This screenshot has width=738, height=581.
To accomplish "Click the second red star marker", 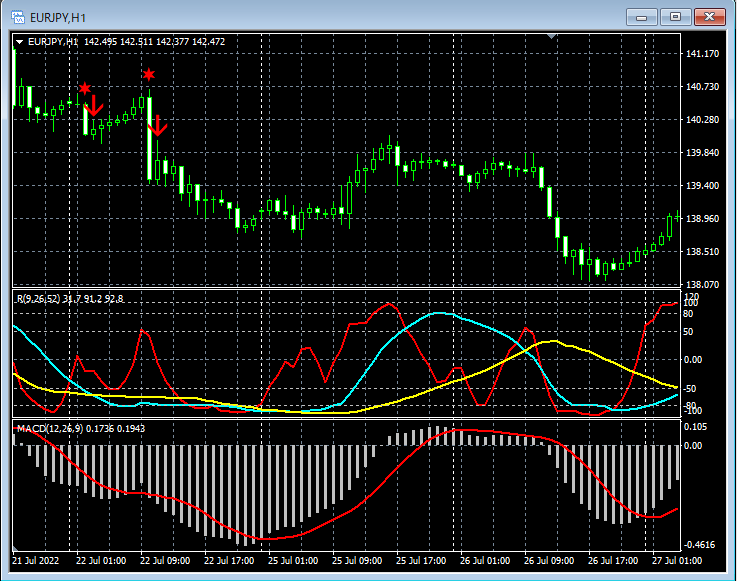I will [149, 75].
